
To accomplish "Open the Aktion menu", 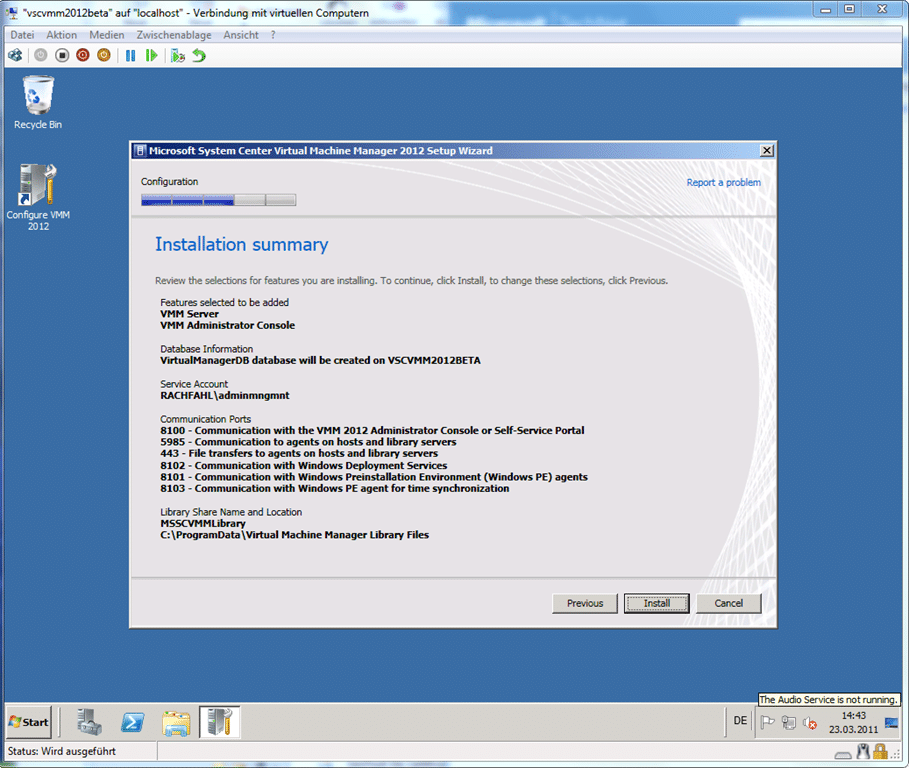I will pos(61,35).
